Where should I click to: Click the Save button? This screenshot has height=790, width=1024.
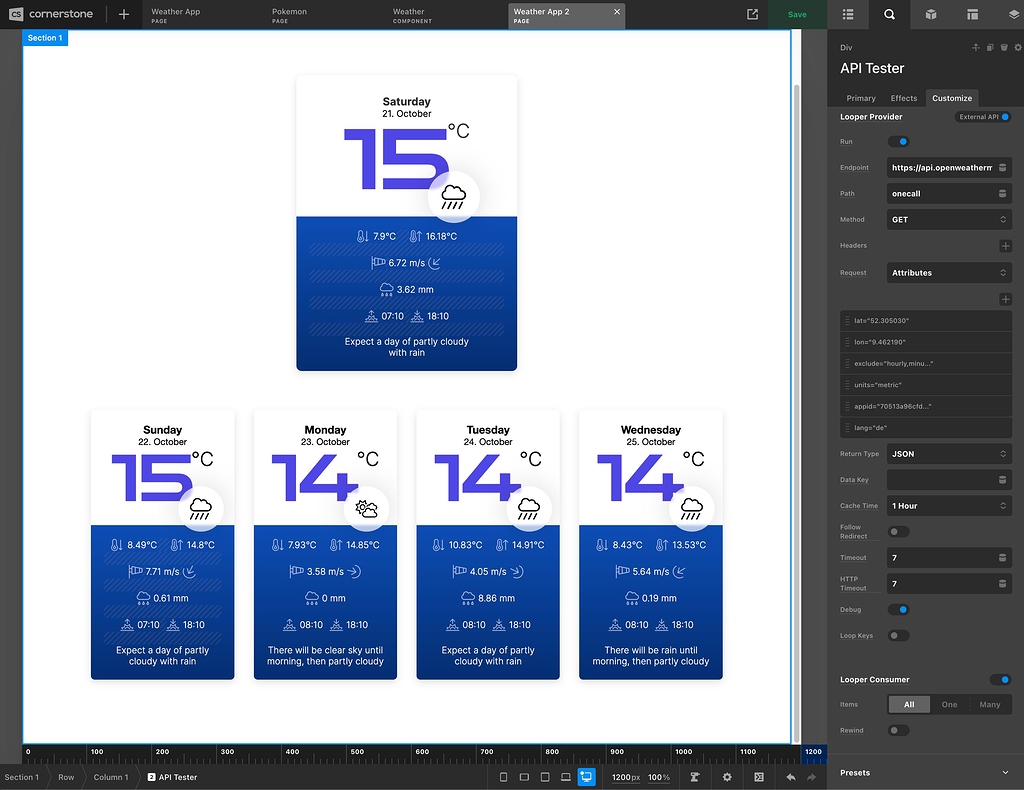(x=797, y=15)
